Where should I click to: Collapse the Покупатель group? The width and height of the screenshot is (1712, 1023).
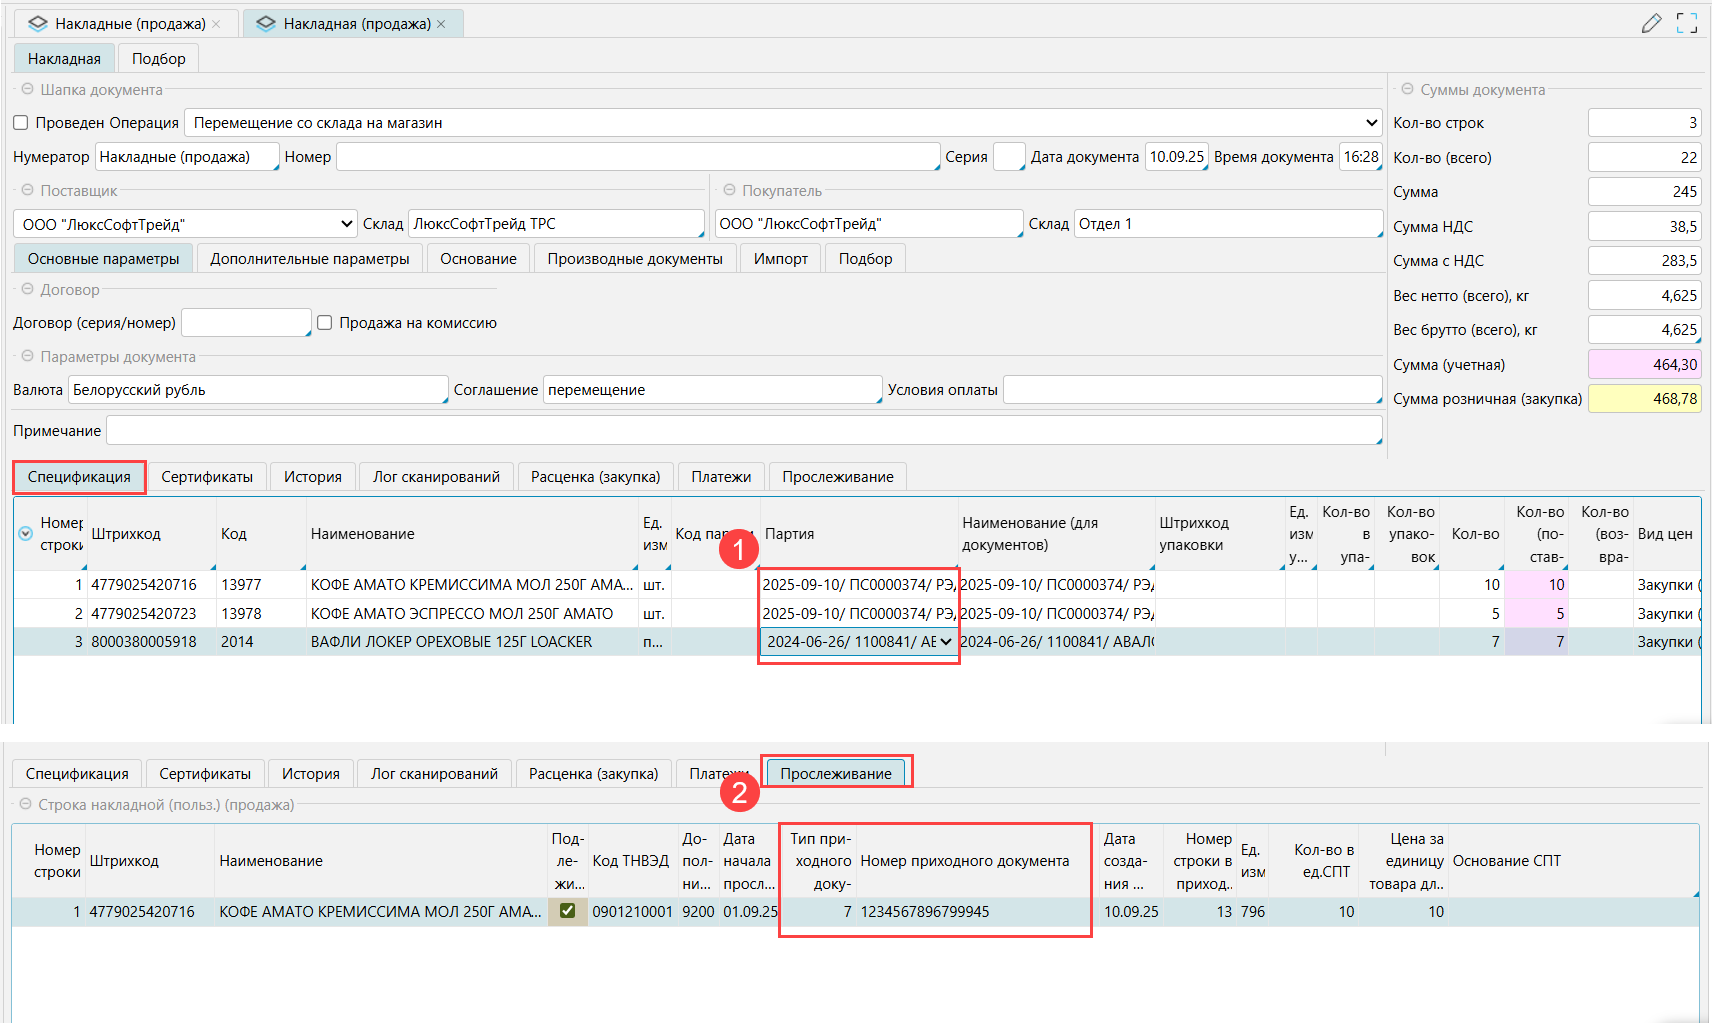(x=729, y=190)
